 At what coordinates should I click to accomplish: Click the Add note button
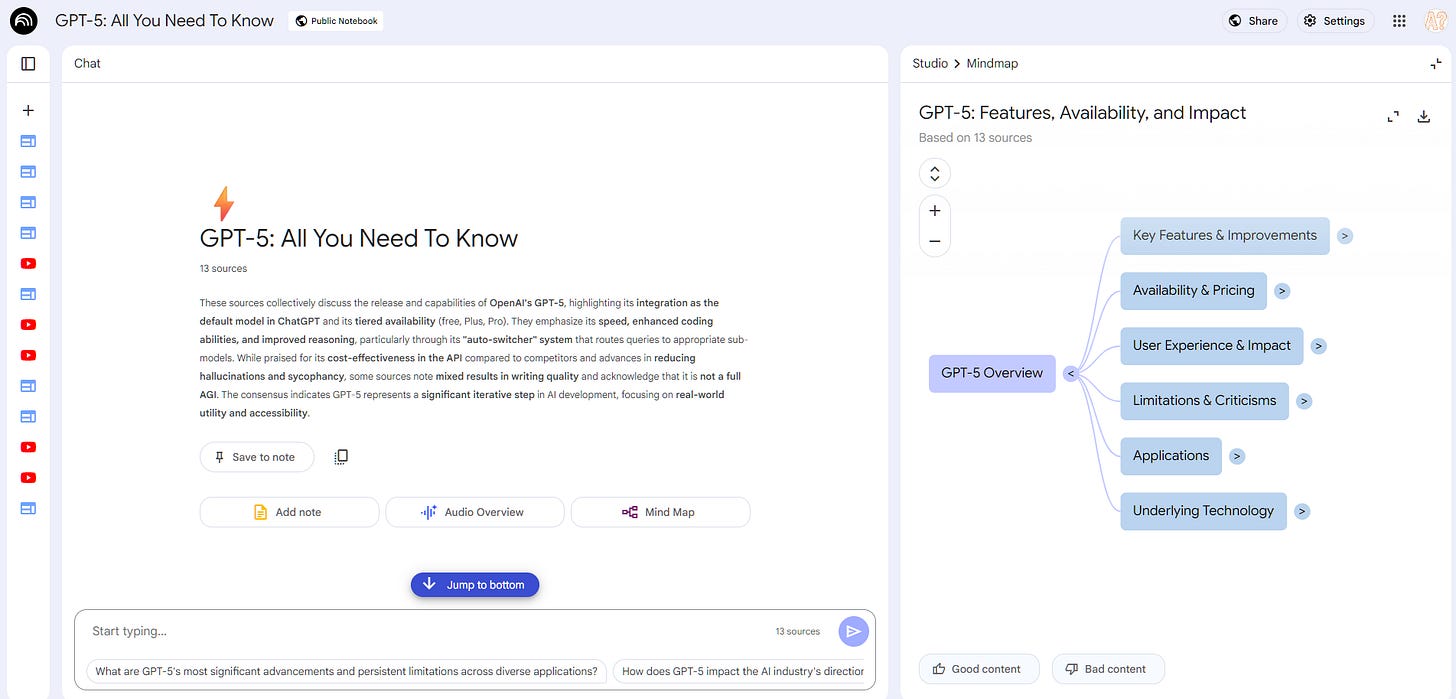point(289,512)
